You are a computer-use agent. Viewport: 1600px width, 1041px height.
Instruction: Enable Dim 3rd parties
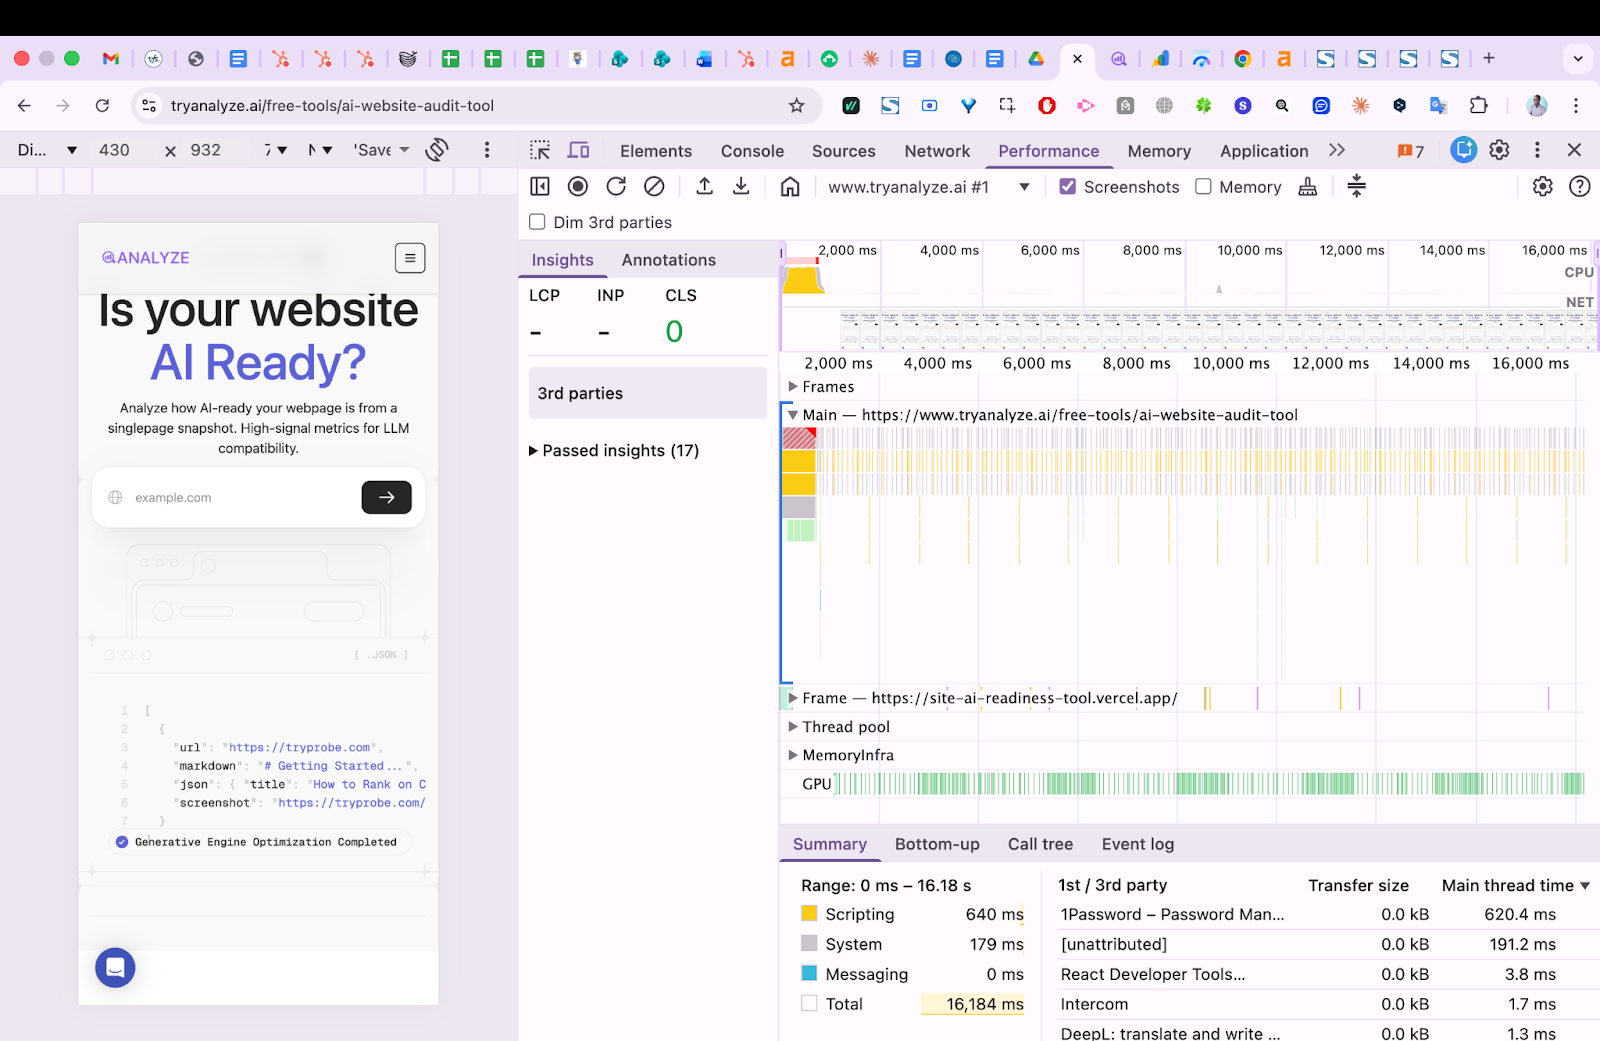coord(537,222)
